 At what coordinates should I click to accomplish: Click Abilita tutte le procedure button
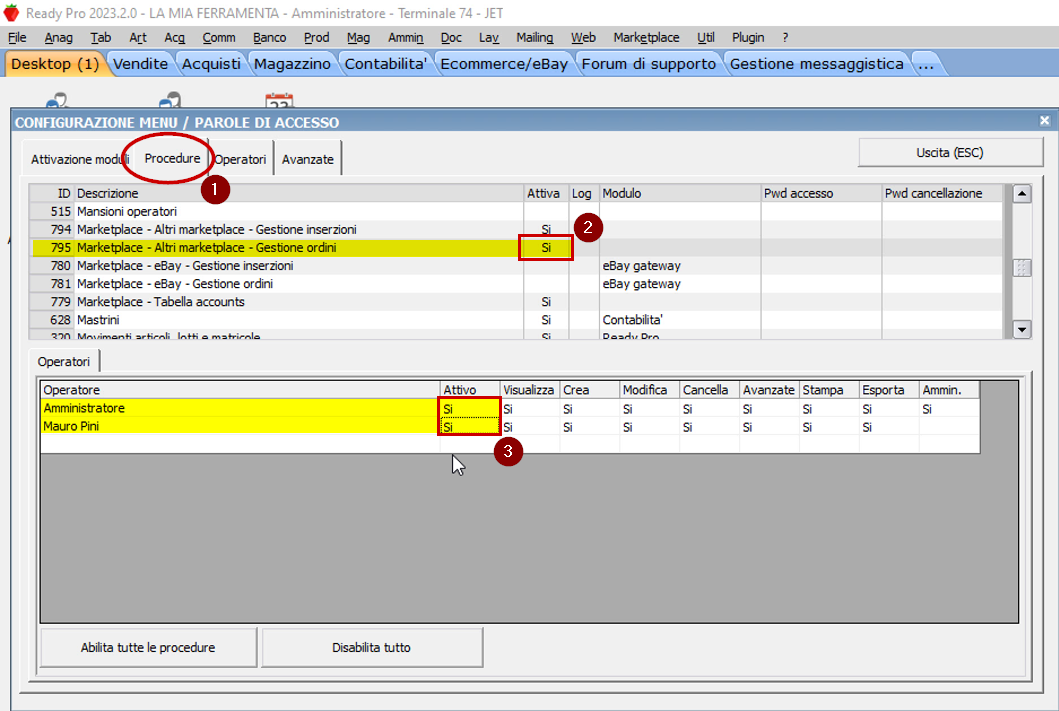[x=148, y=648]
